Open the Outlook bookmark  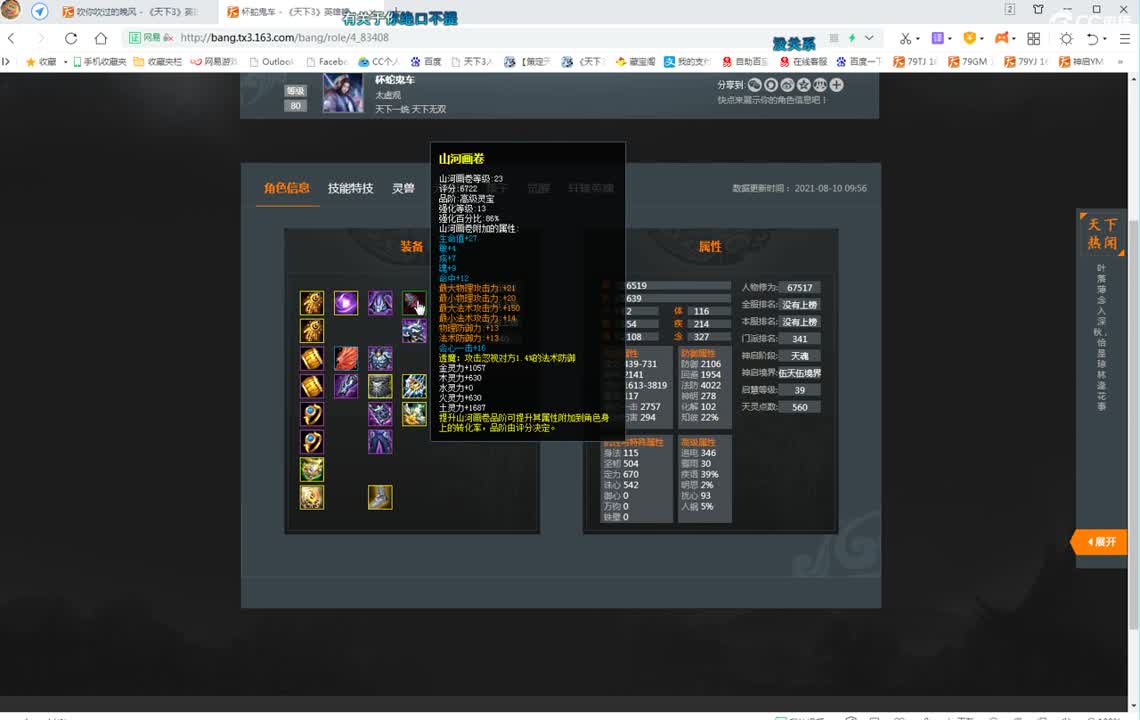(271, 62)
